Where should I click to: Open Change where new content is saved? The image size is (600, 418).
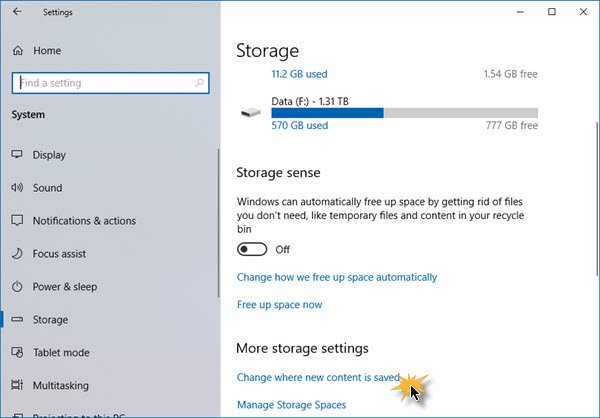[318, 378]
